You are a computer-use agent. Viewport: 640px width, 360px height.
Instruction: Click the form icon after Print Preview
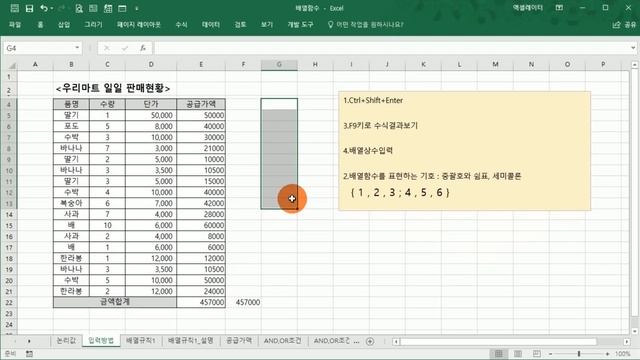point(93,8)
